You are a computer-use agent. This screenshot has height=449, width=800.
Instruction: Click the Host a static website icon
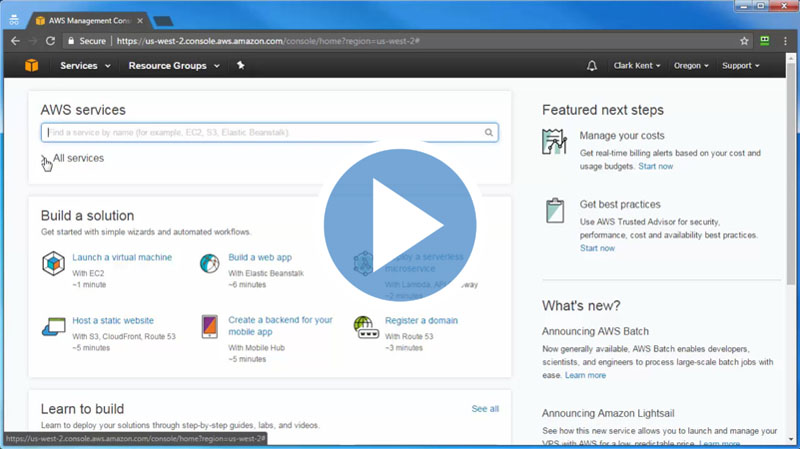click(53, 327)
